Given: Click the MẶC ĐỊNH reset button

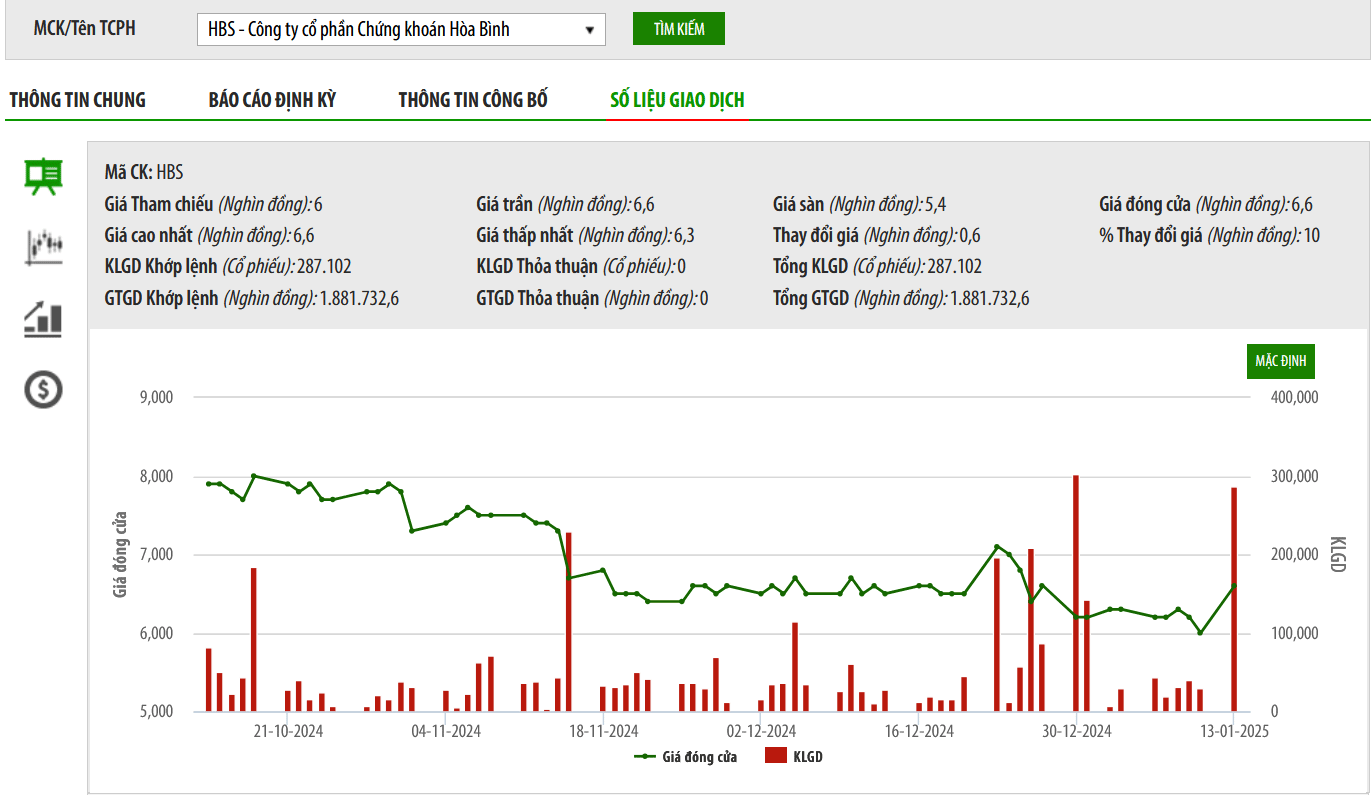Looking at the screenshot, I should click(x=1280, y=361).
